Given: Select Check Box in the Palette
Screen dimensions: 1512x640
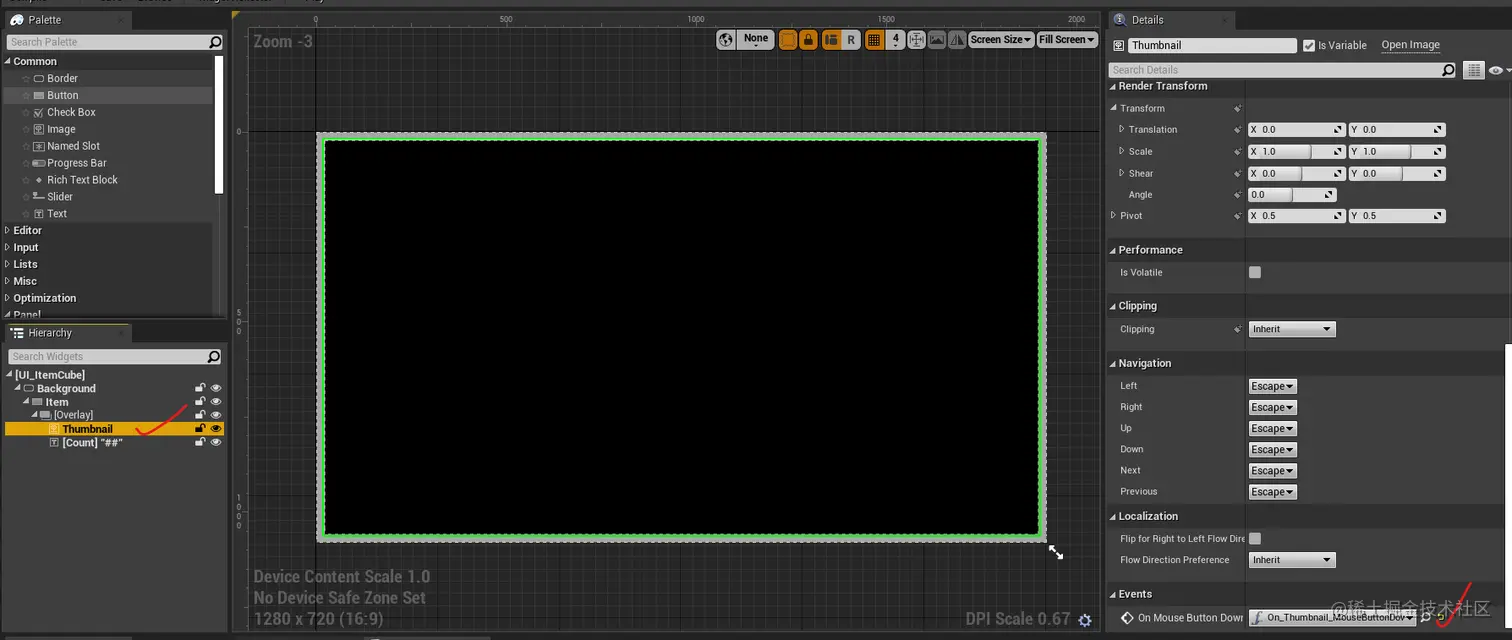Looking at the screenshot, I should pos(107,112).
